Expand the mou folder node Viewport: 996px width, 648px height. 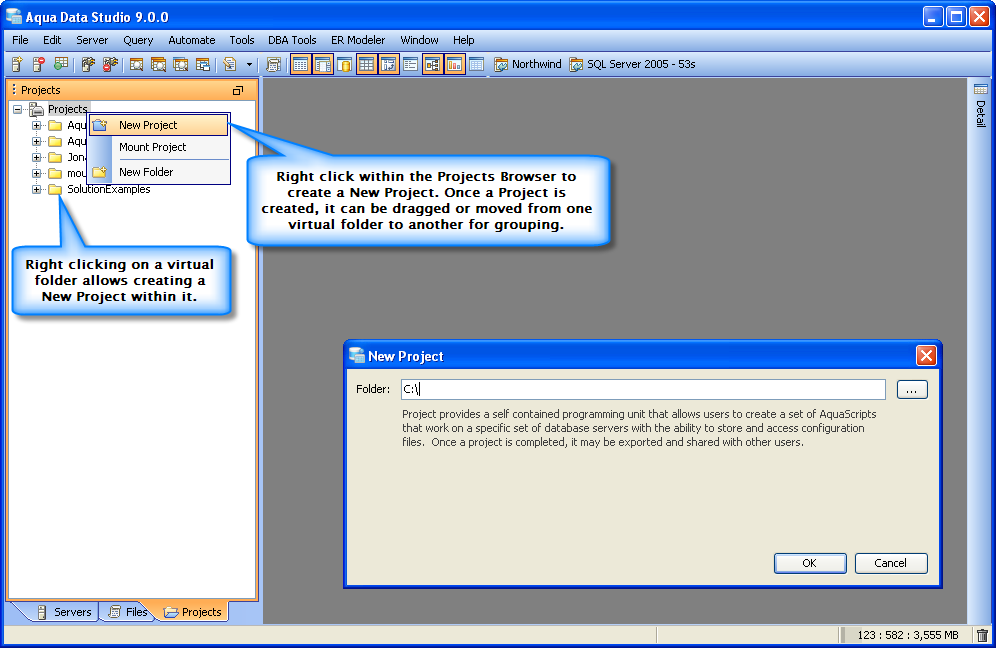37,173
